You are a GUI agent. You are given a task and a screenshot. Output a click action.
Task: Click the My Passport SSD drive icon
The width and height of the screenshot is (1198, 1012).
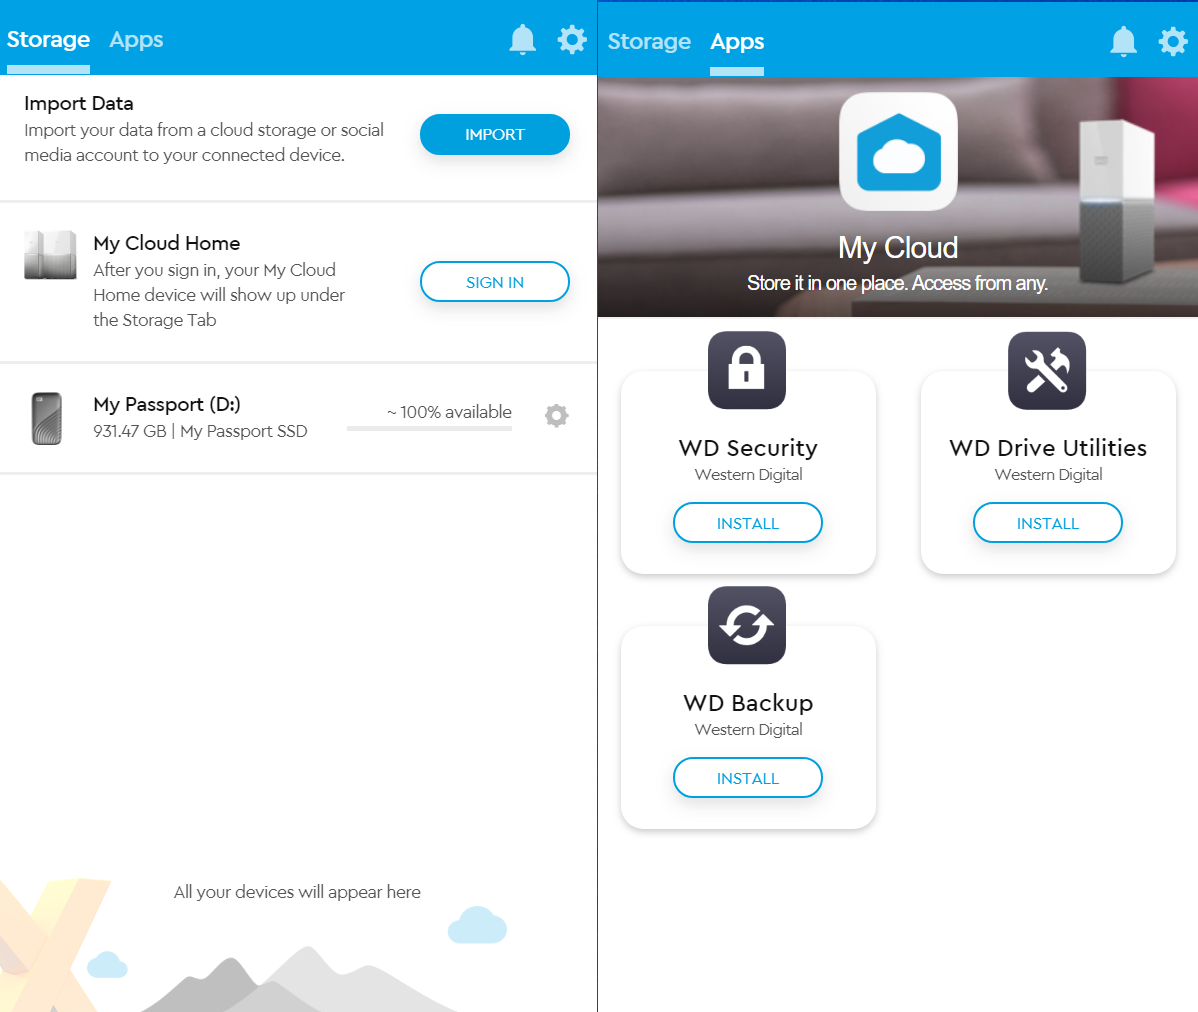point(47,419)
